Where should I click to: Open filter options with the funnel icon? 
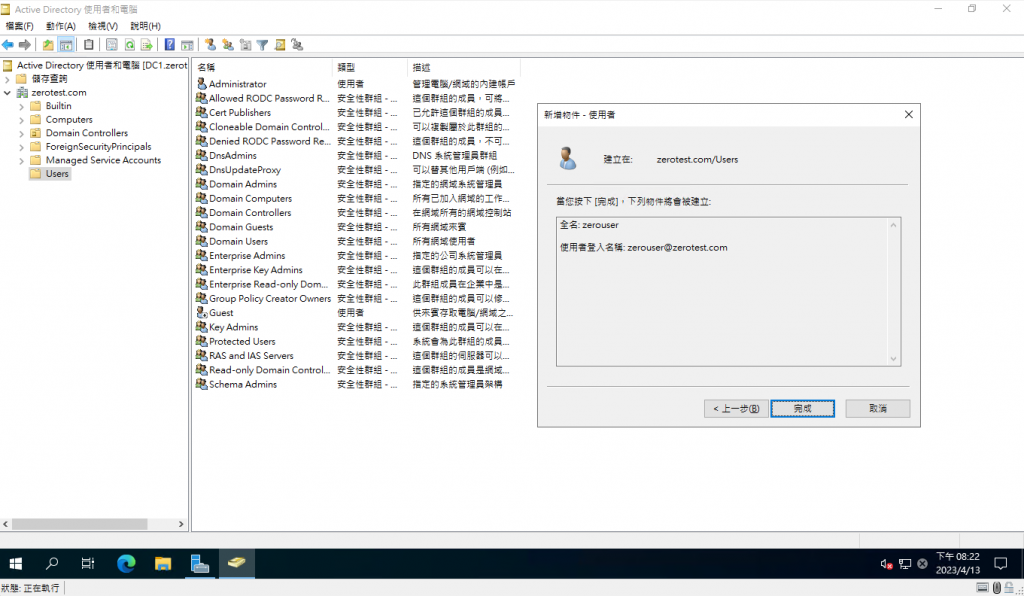(x=263, y=45)
